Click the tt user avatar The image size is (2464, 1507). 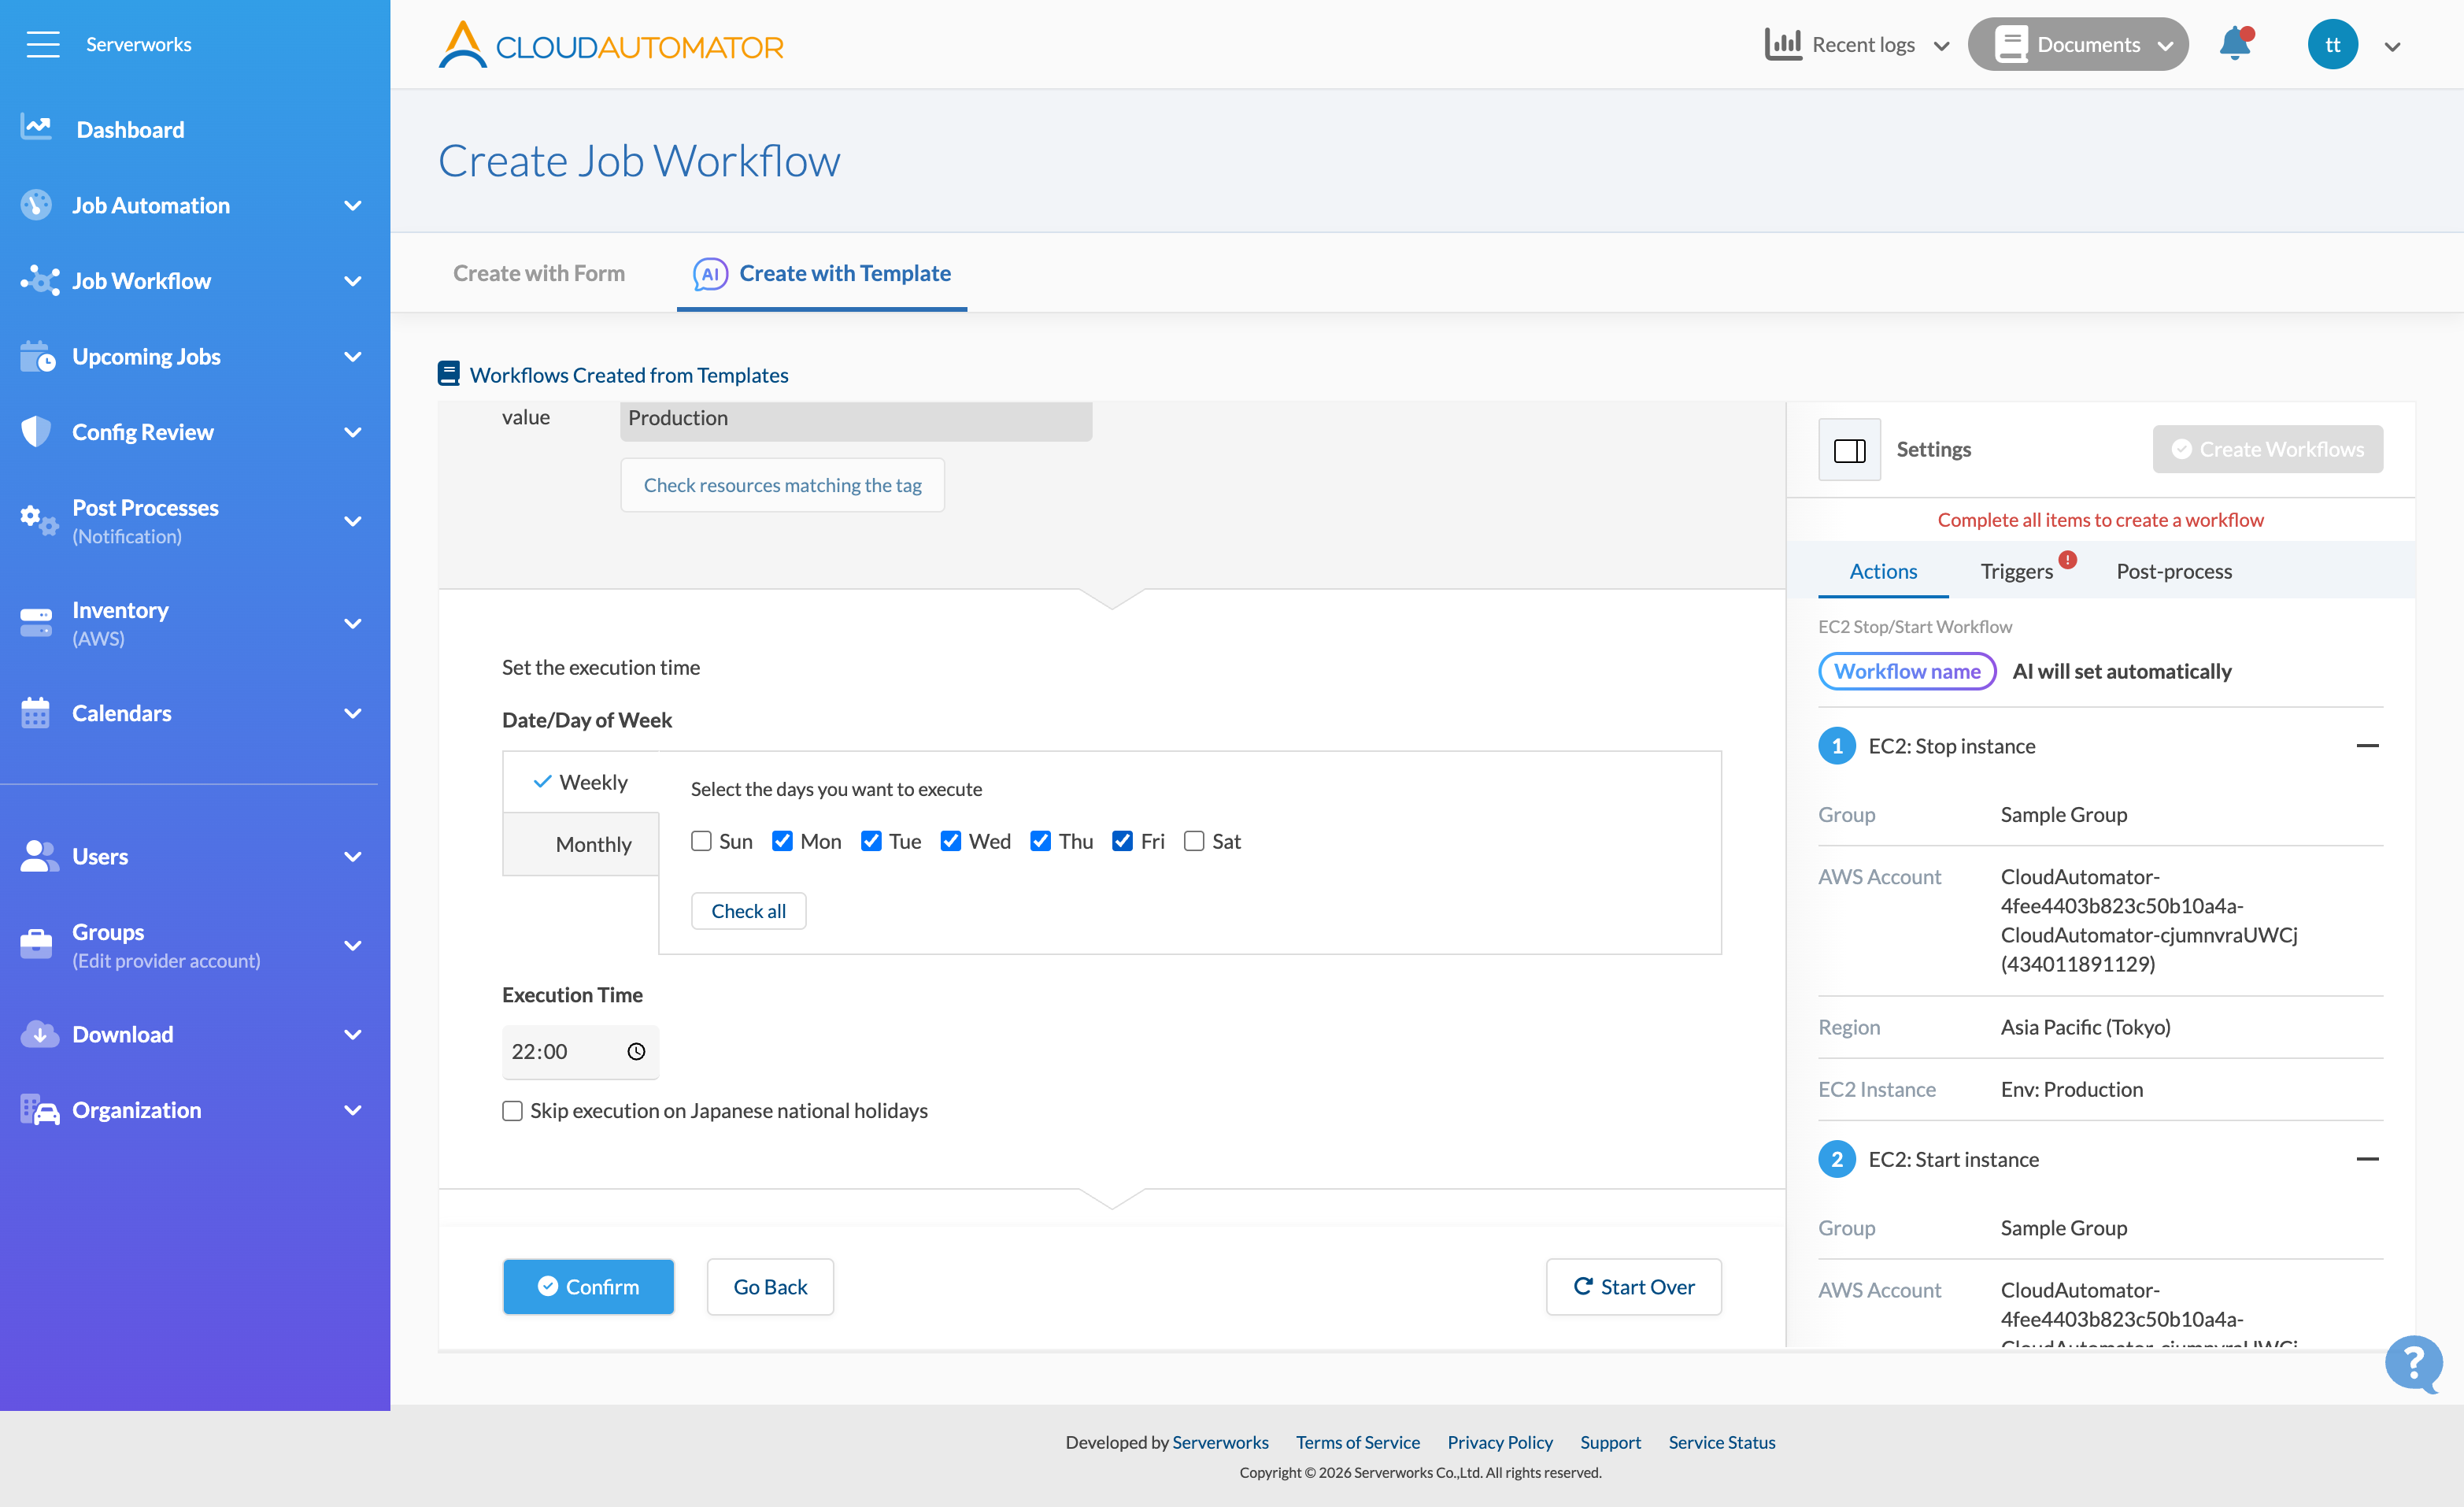2332,44
